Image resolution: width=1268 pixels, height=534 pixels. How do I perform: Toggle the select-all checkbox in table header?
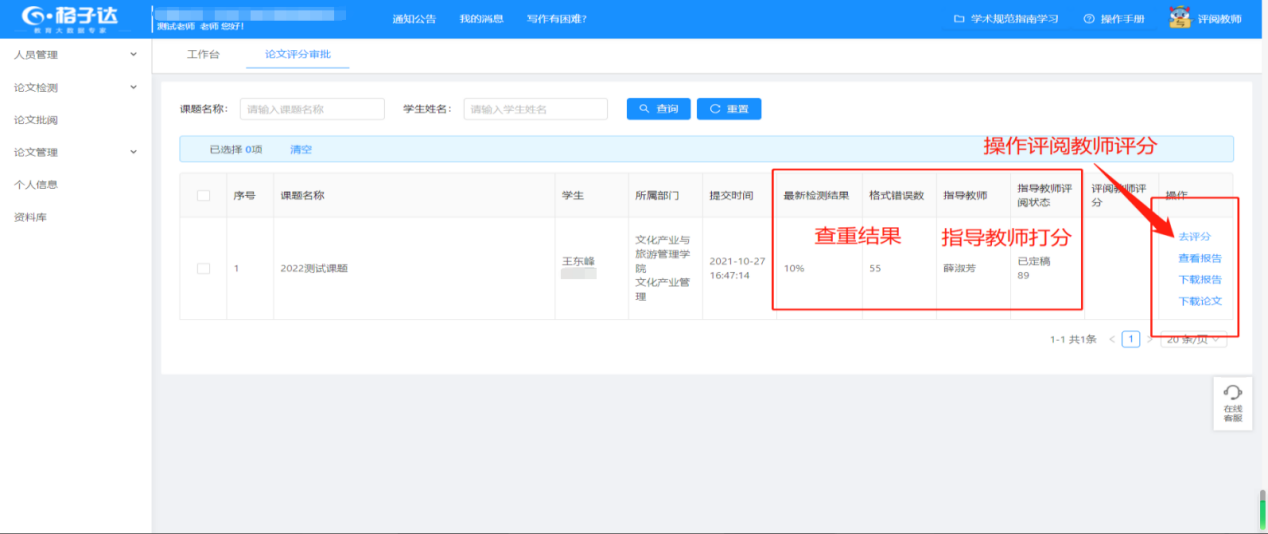204,196
